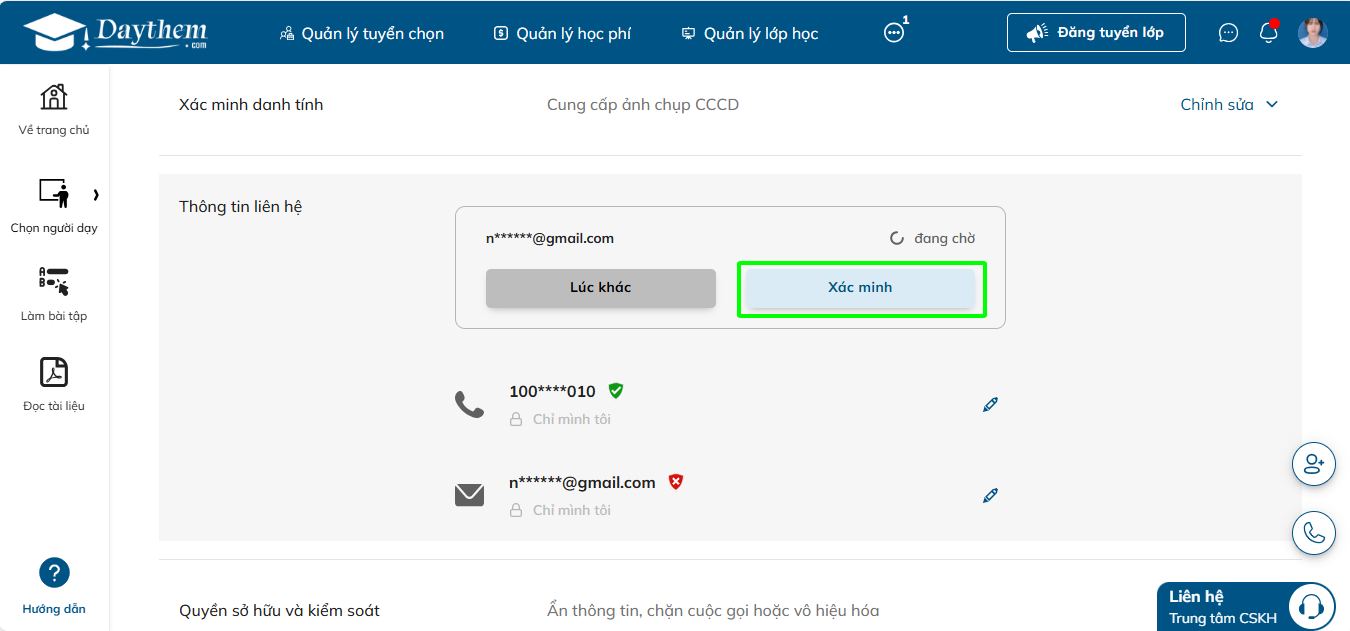Click Ẩn thông tin, chặn cuộc gọi description

(x=713, y=610)
